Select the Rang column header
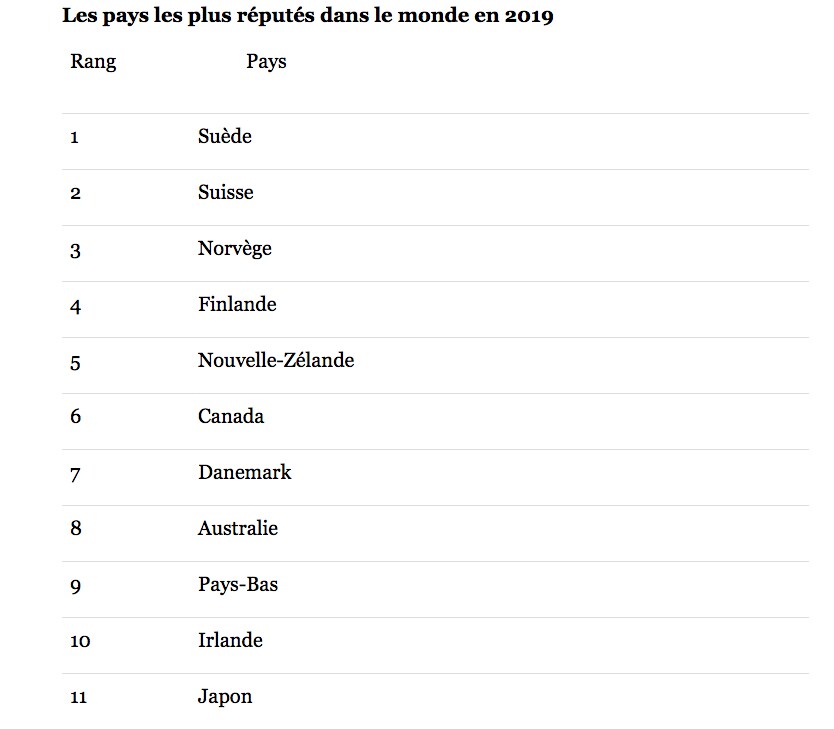Screen dimensions: 834x729 93,62
